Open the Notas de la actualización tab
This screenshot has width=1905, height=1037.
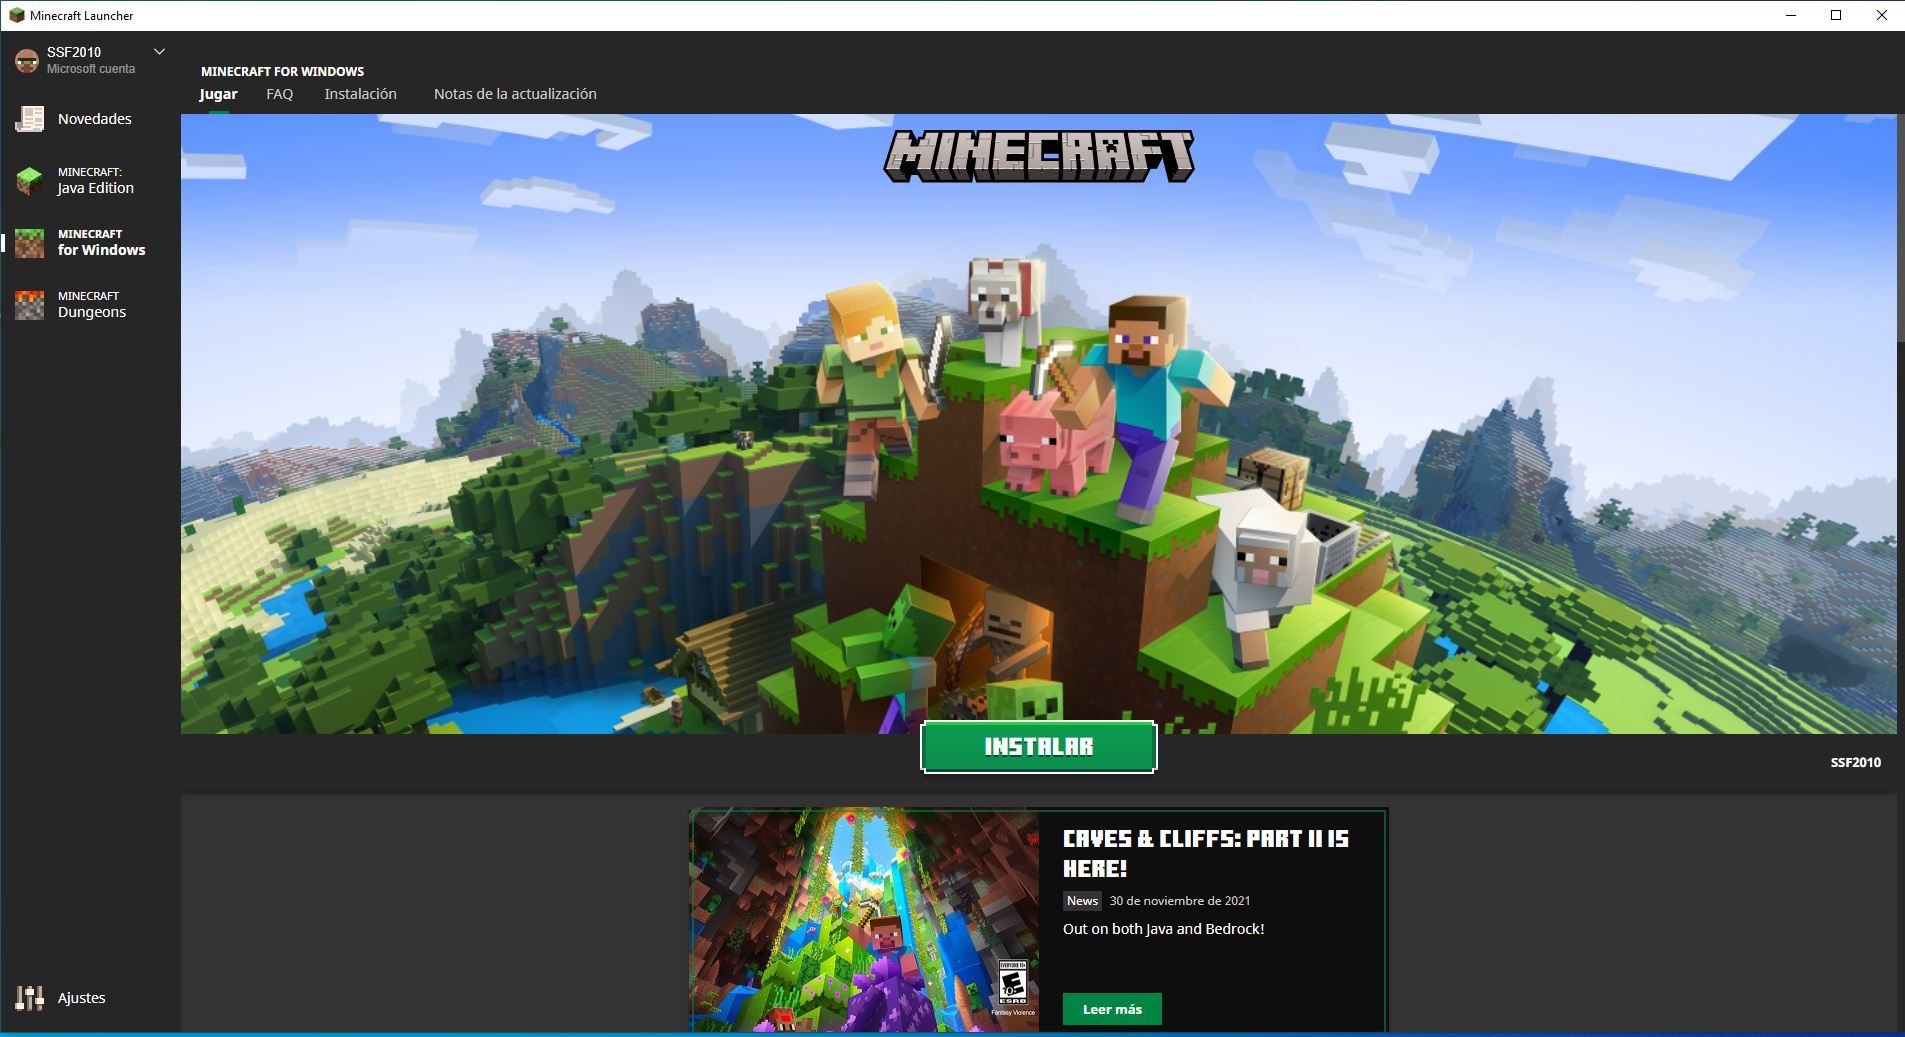515,94
